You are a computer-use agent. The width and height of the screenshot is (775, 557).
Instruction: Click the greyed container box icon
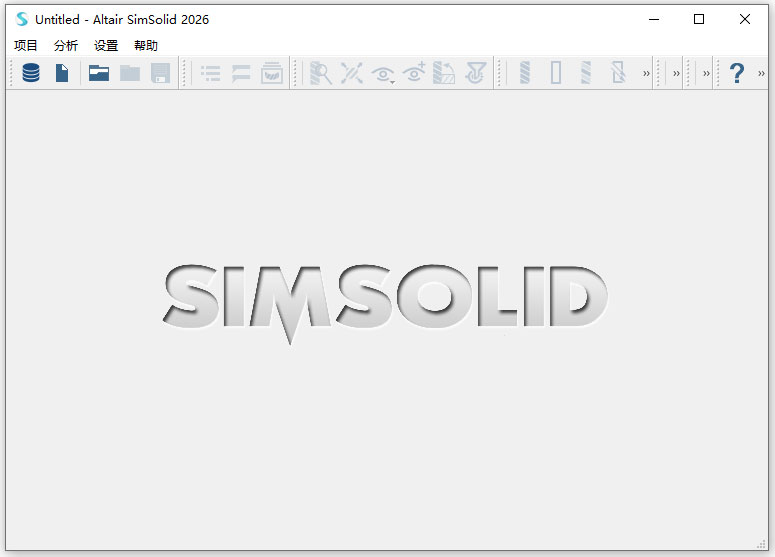[272, 73]
